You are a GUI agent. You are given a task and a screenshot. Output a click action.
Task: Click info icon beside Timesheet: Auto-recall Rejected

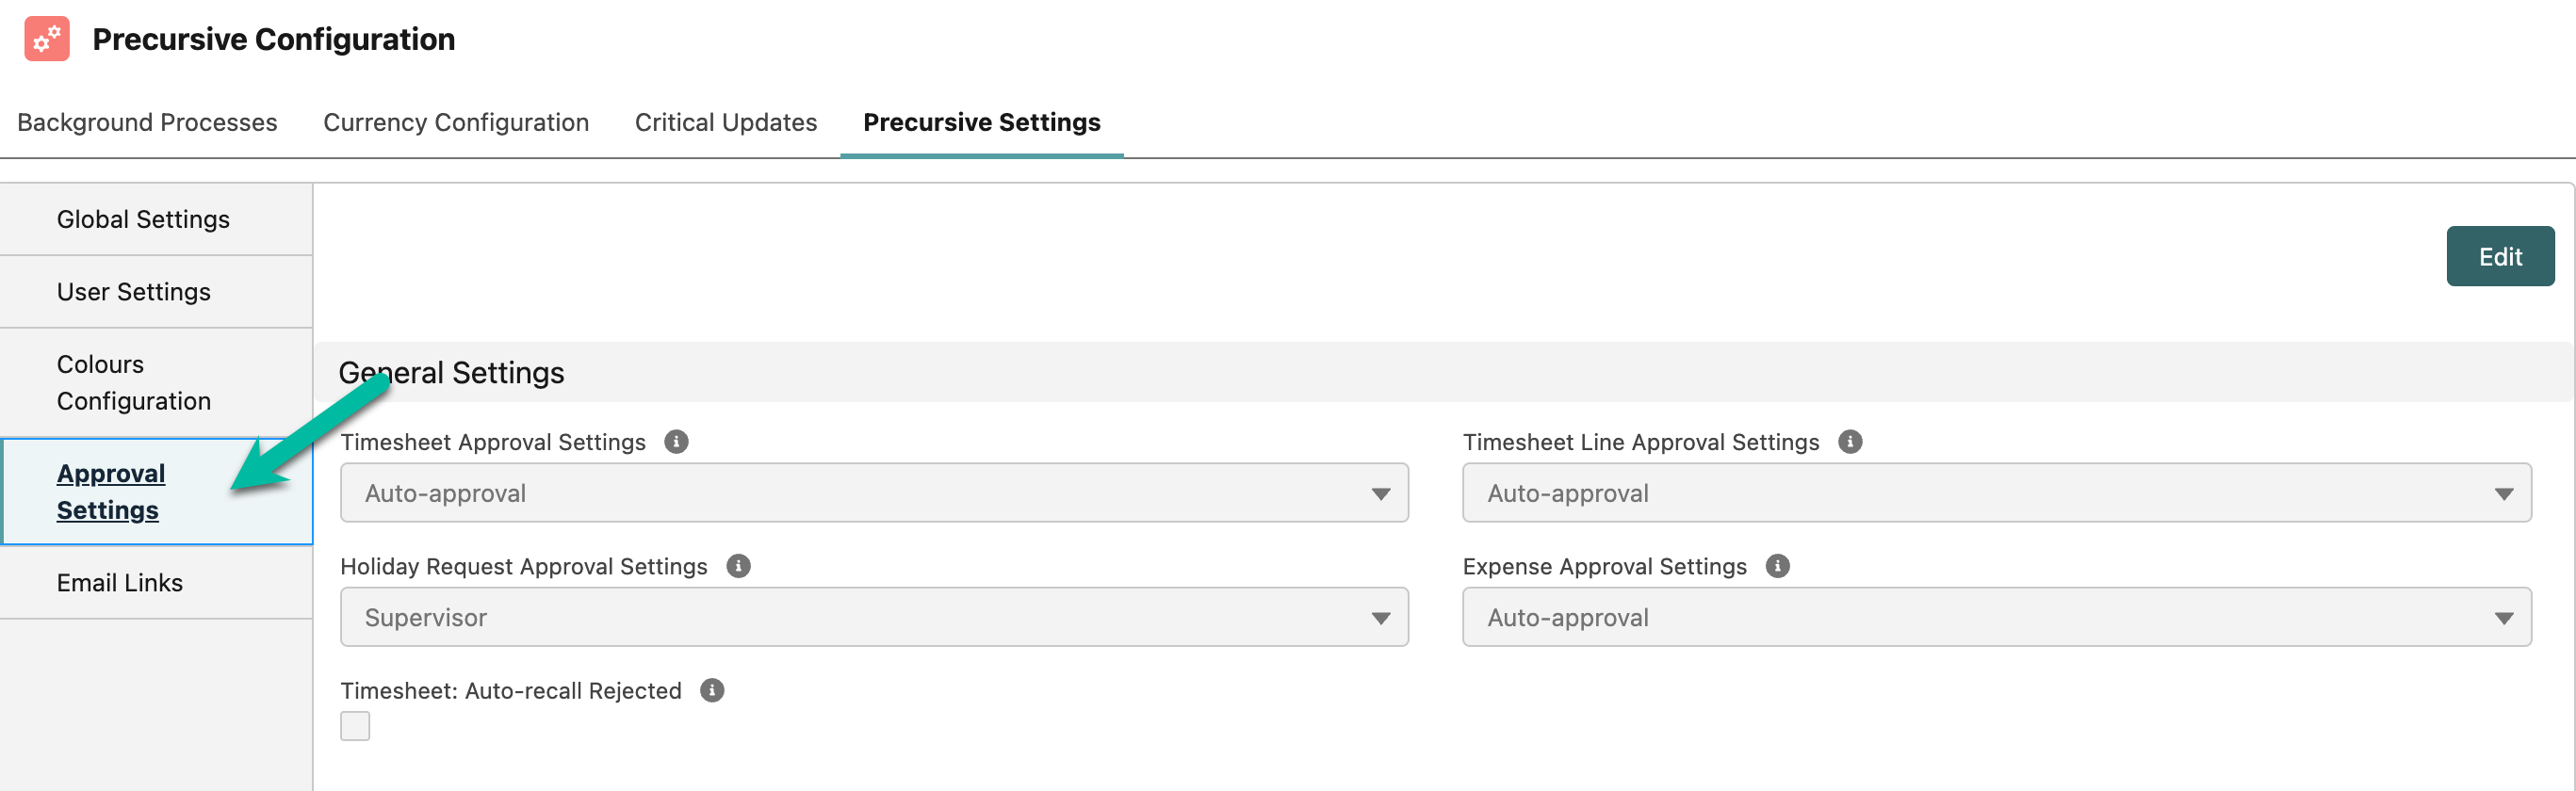[x=711, y=690]
